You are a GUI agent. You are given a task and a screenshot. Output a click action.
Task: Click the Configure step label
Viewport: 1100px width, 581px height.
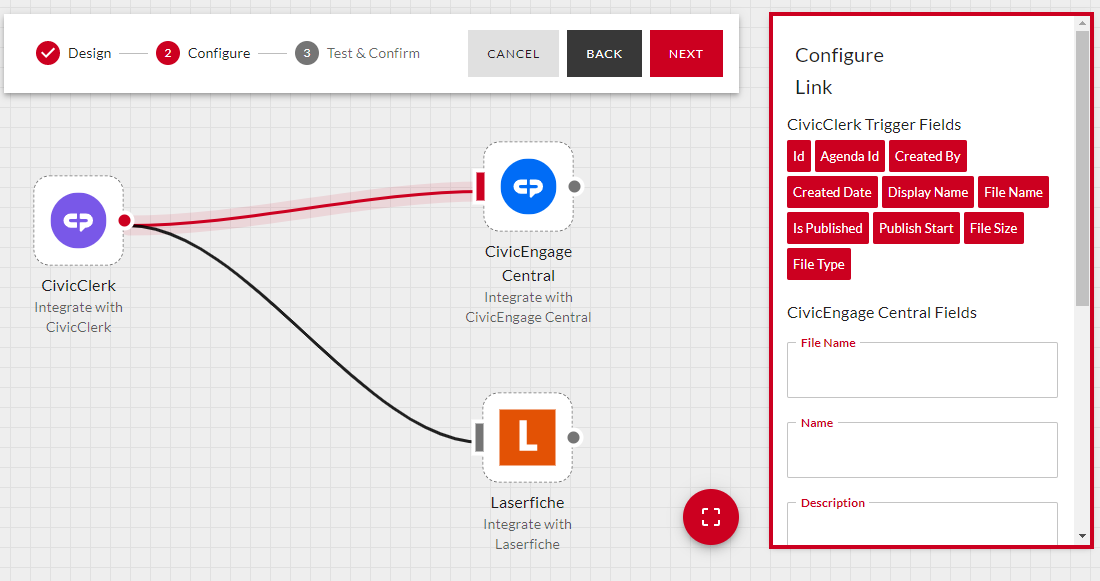click(x=219, y=53)
